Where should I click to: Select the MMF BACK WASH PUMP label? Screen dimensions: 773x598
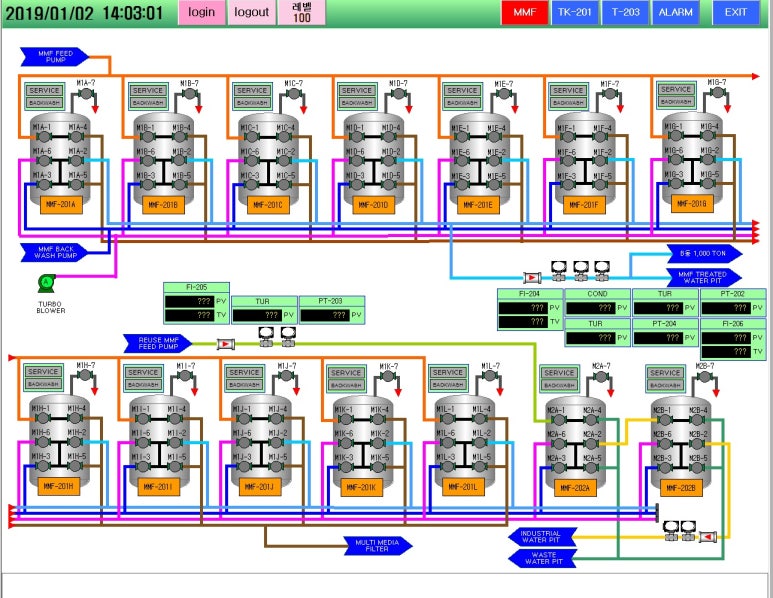(x=55, y=252)
